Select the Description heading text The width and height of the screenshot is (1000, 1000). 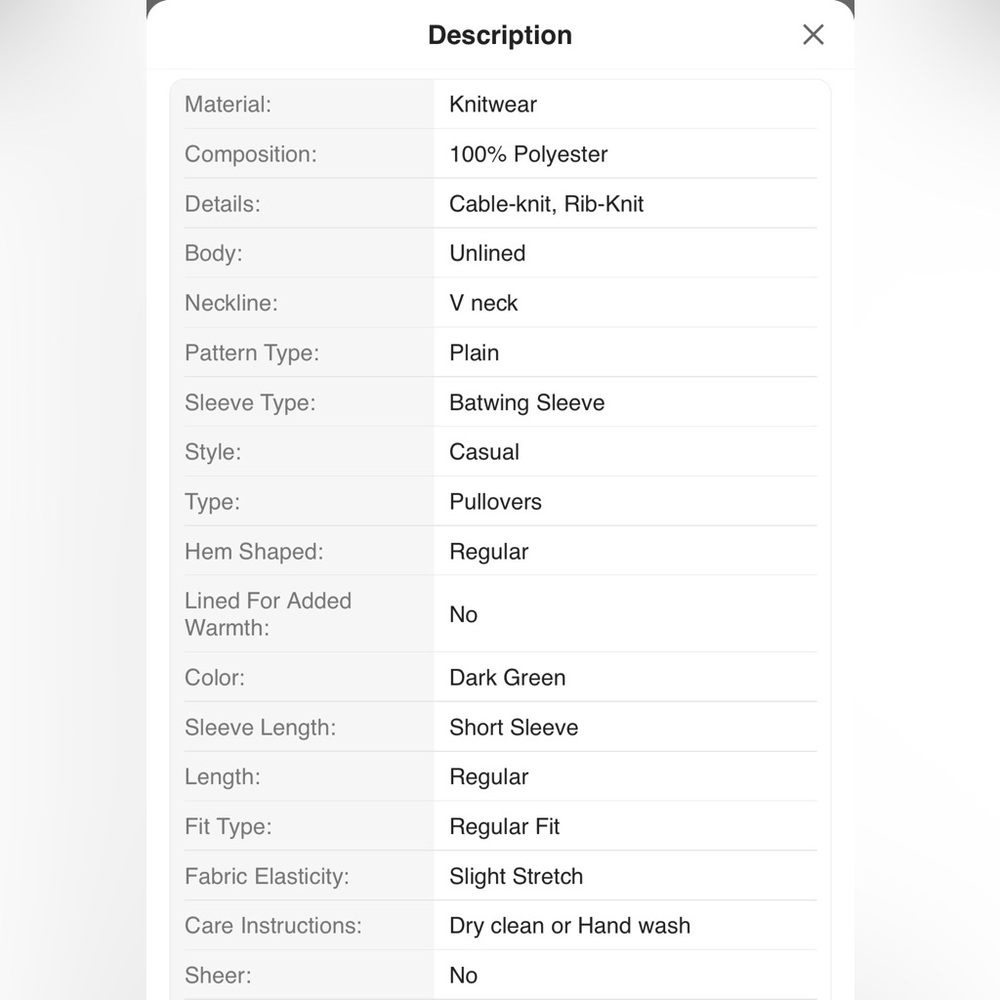500,35
